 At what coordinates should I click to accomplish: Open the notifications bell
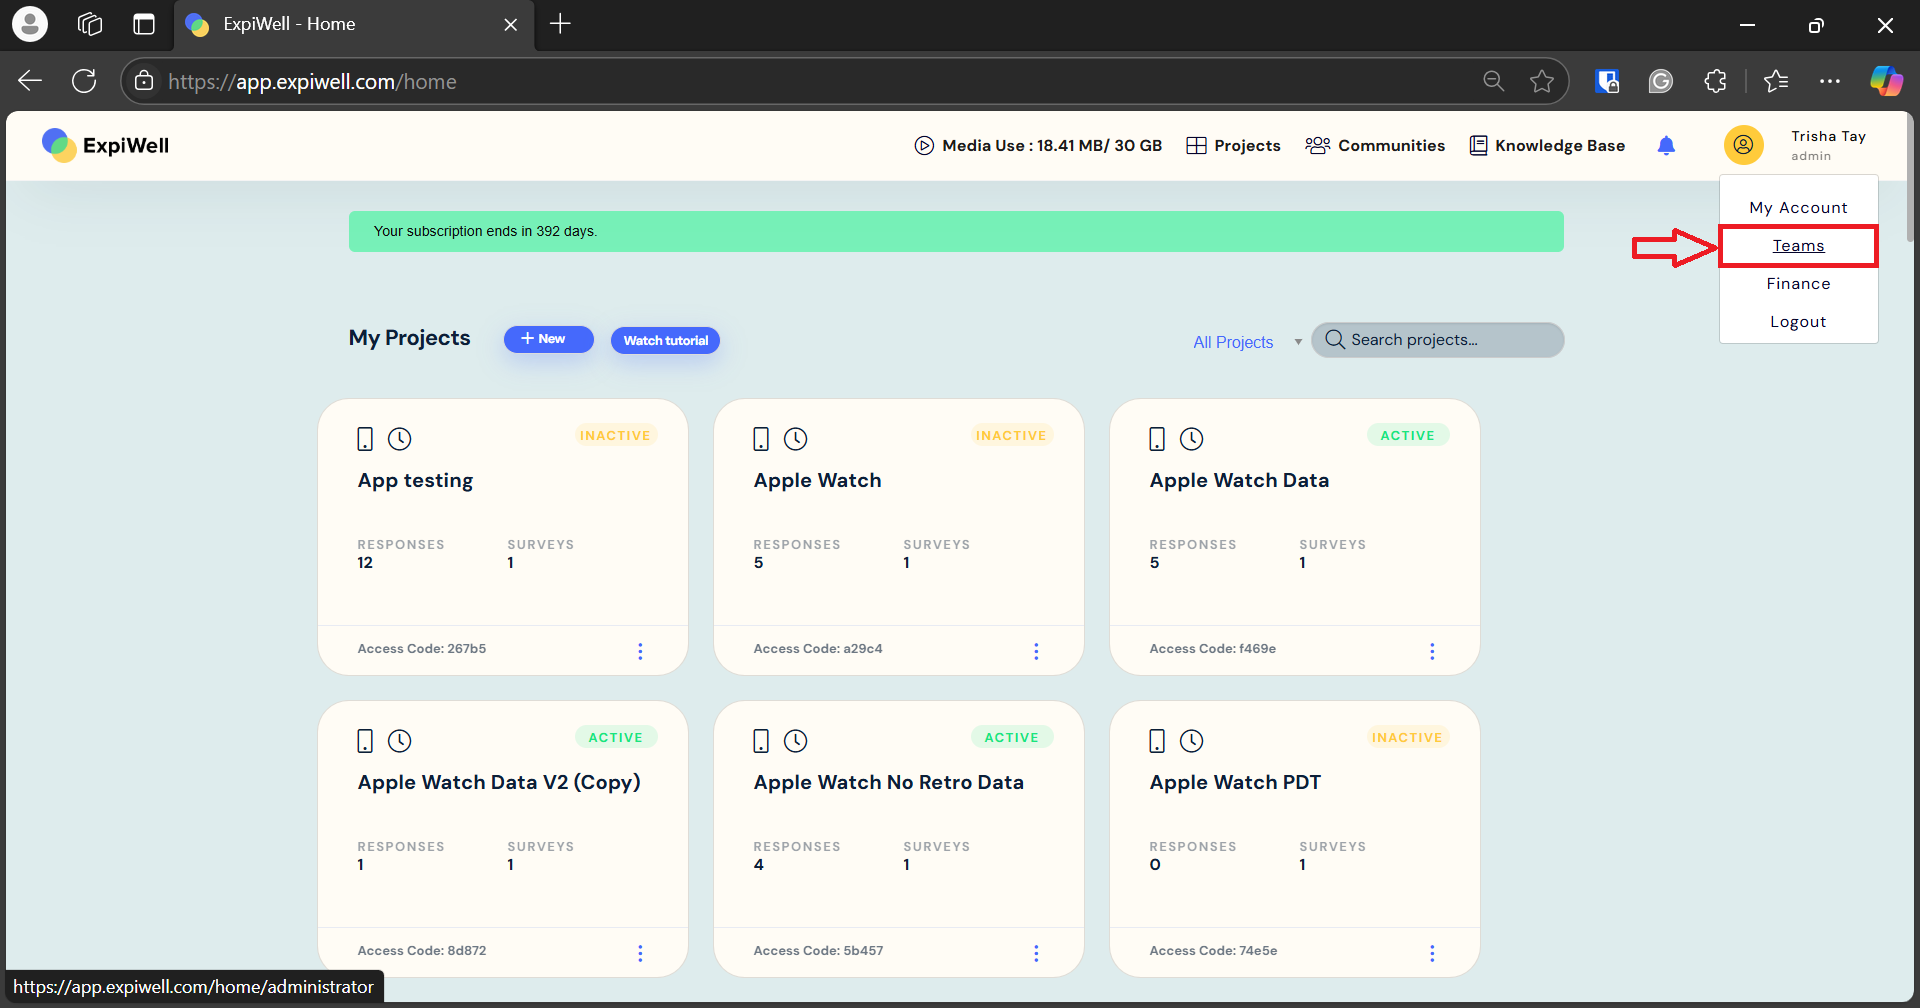click(x=1666, y=146)
